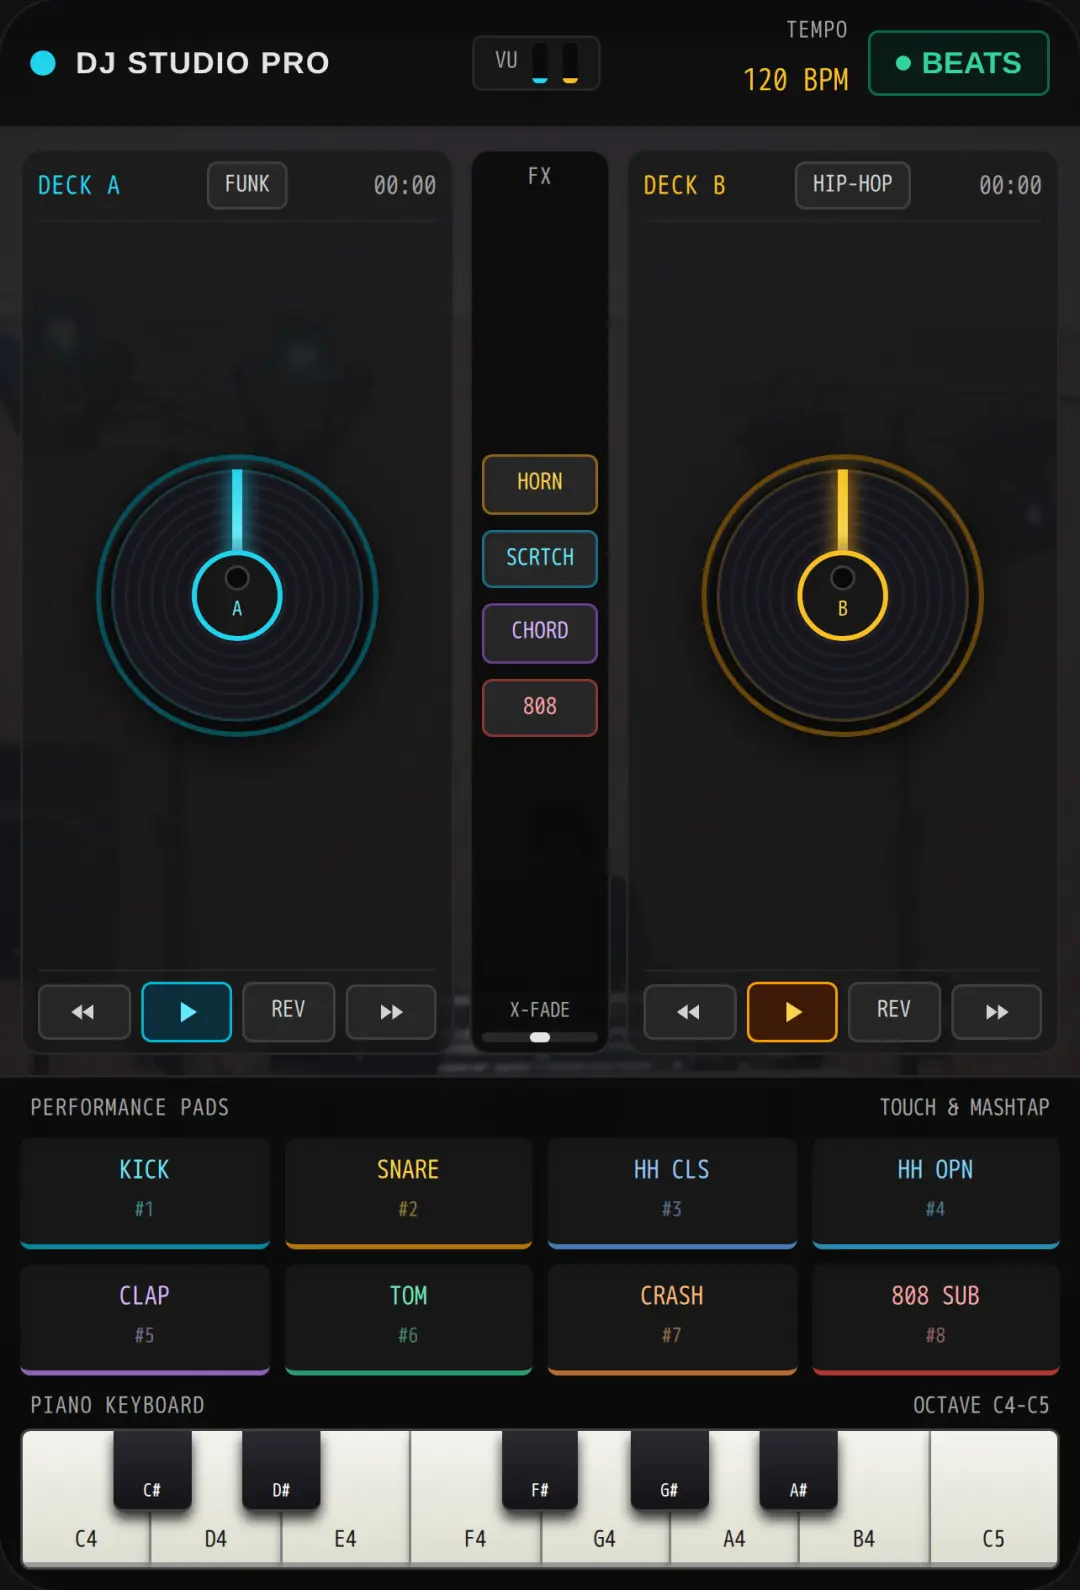The image size is (1080, 1590).
Task: Fast-forward Deck B
Action: [996, 1012]
